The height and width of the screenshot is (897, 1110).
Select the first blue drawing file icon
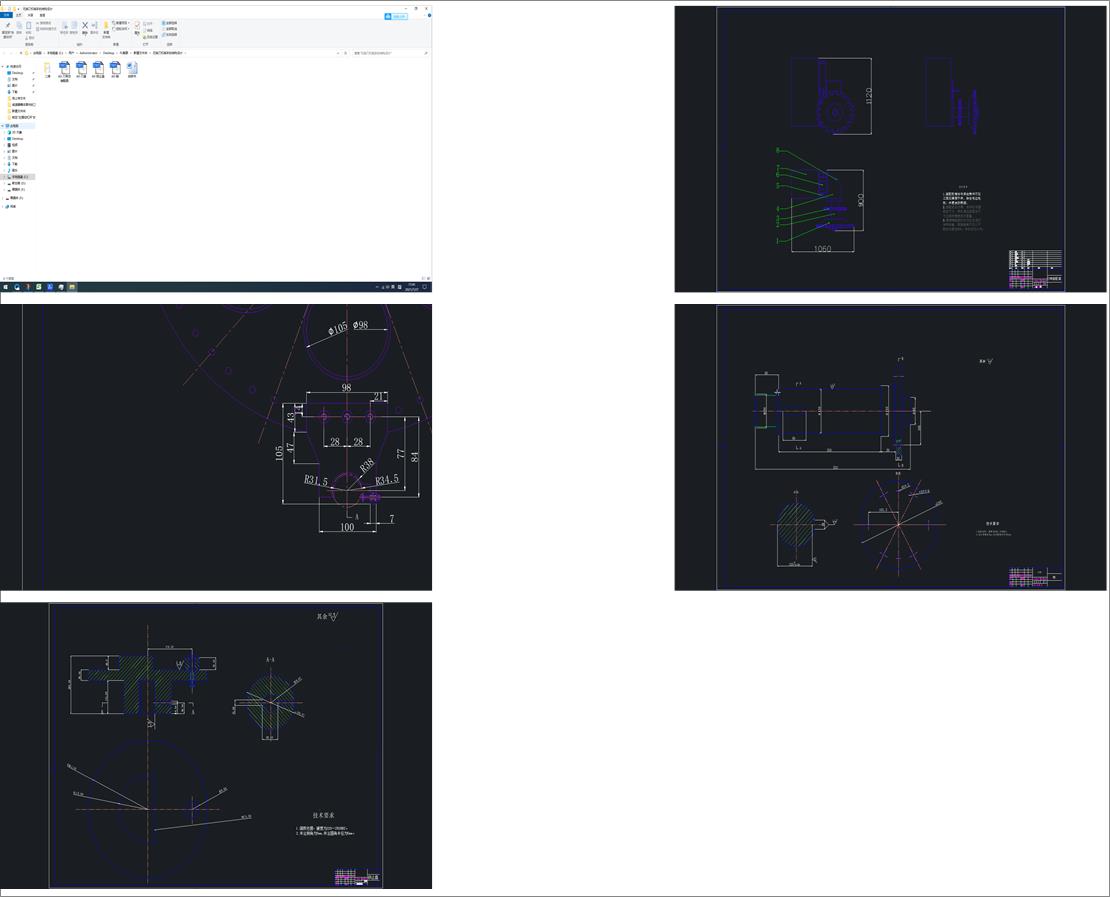[63, 68]
